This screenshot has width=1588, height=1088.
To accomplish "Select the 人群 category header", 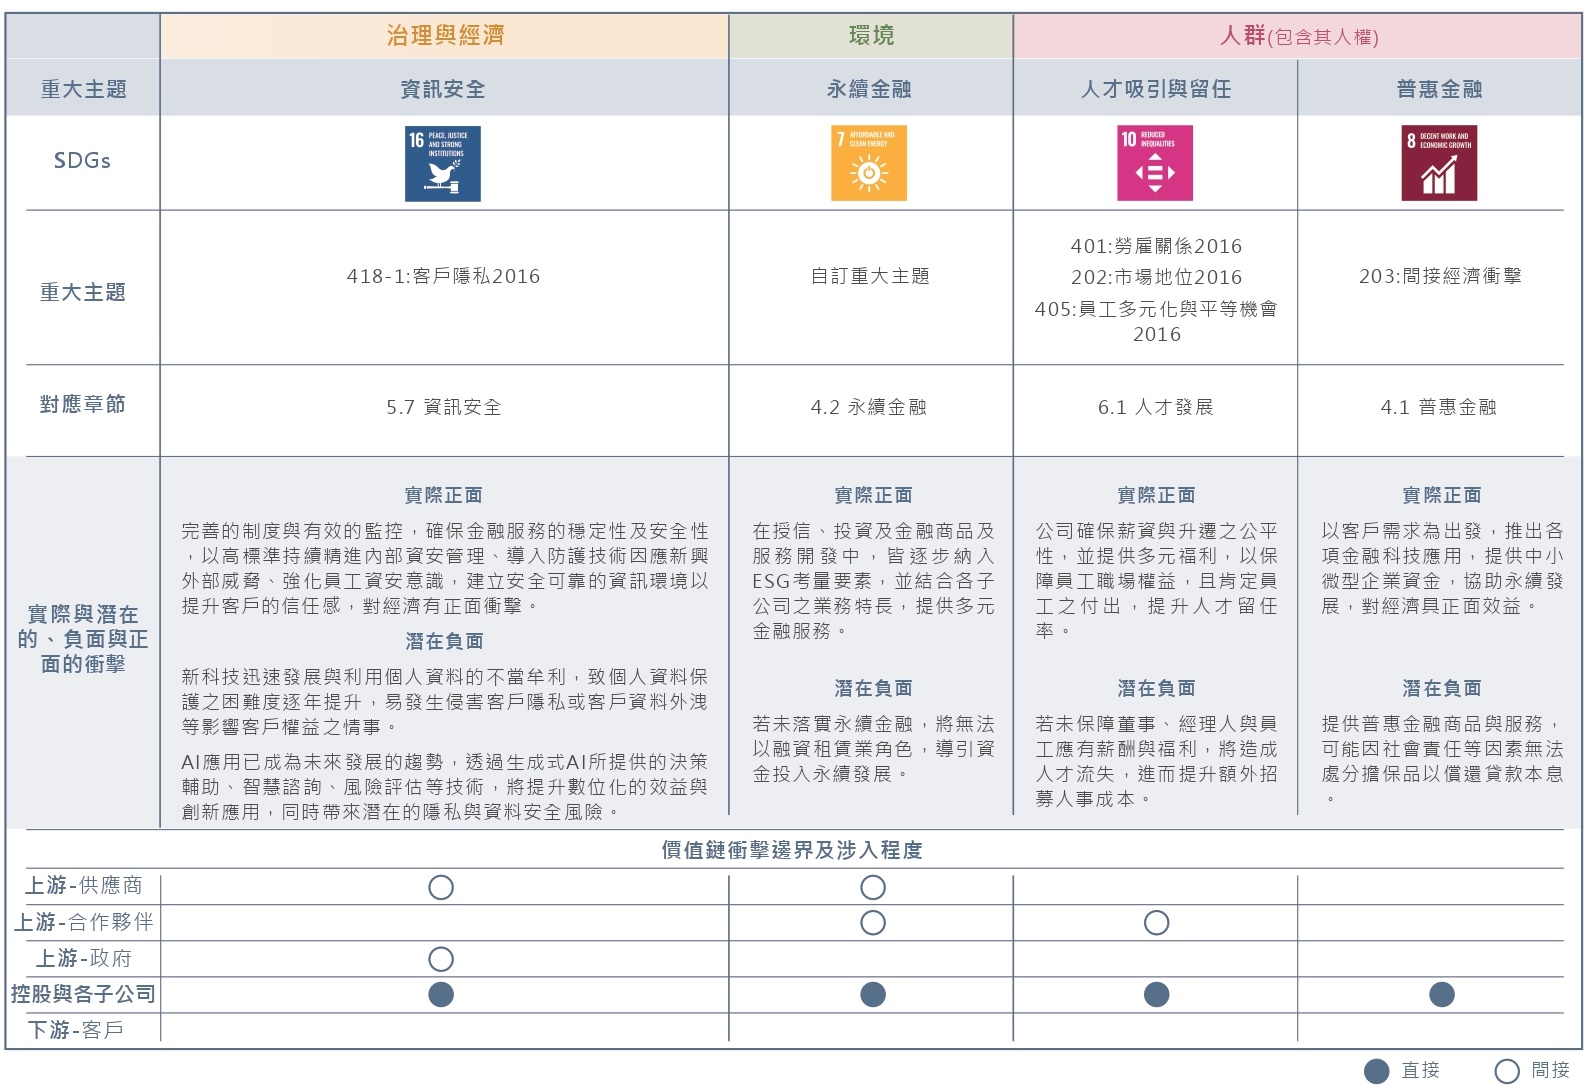I will [x=1298, y=37].
